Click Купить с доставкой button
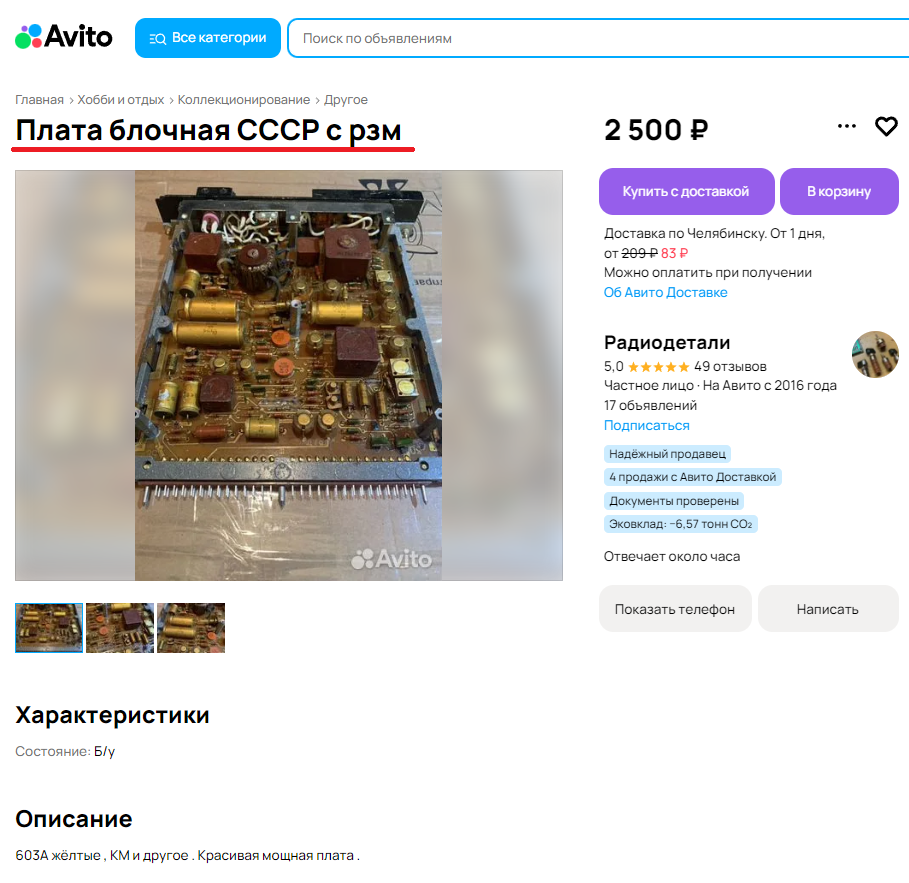This screenshot has width=909, height=883. coord(686,191)
